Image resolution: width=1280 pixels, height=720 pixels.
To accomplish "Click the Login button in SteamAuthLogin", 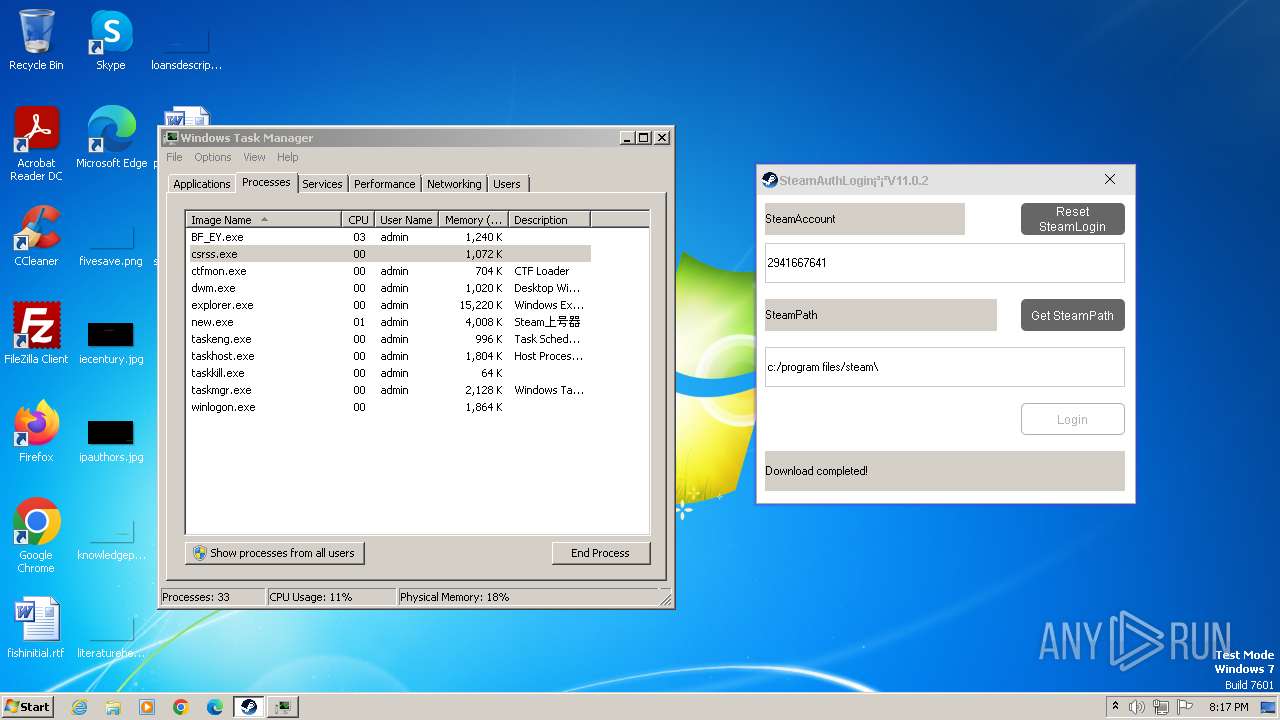I will point(1072,419).
